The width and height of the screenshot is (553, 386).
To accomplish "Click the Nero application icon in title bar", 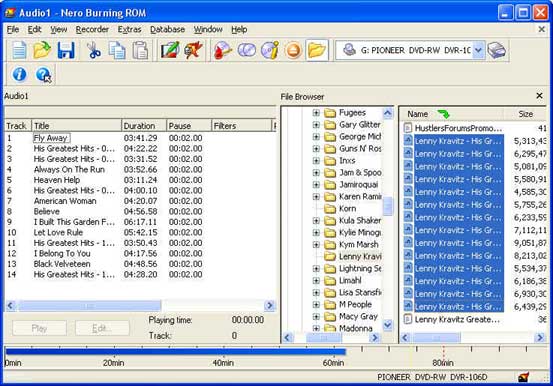I will pyautogui.click(x=10, y=13).
